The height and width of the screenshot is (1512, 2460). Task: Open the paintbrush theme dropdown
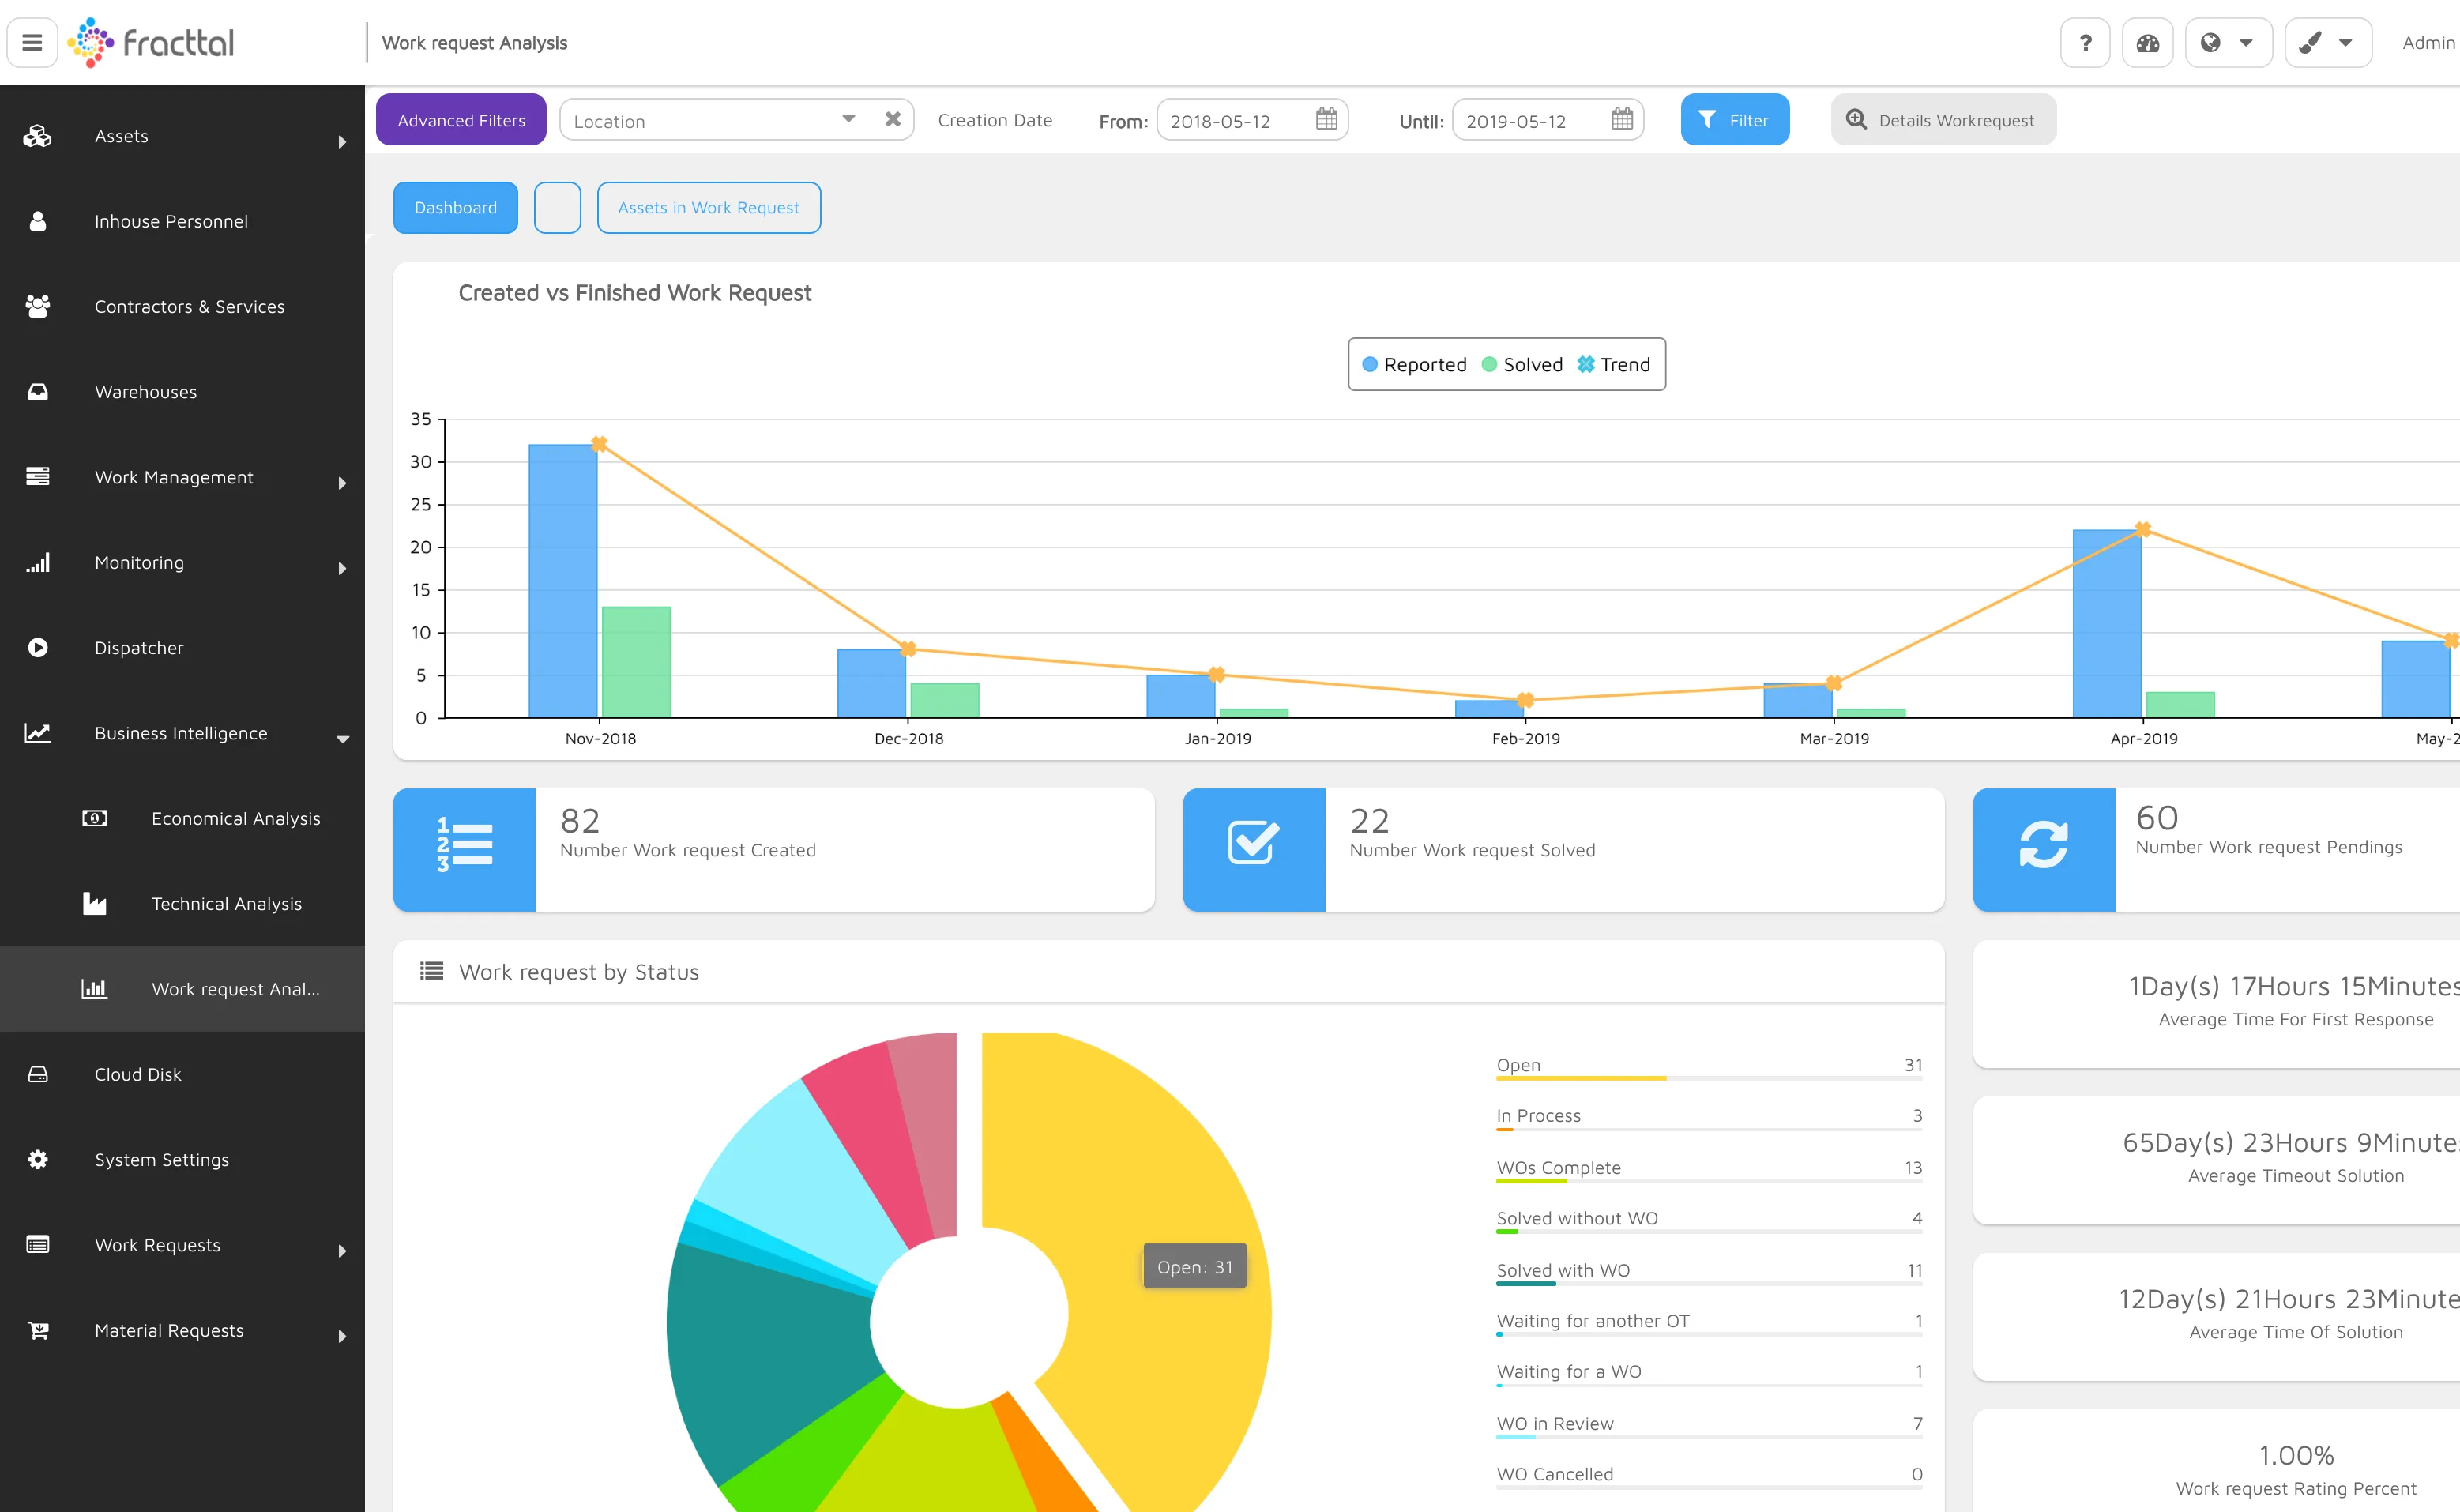click(x=2327, y=43)
